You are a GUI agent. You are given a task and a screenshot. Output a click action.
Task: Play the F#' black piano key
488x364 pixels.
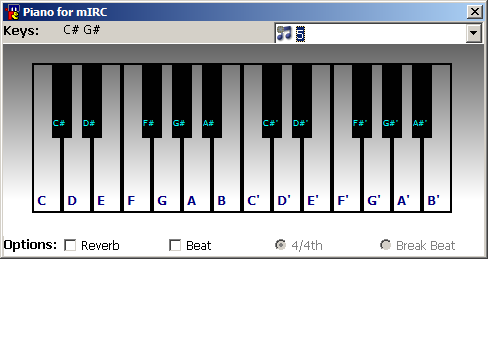click(x=362, y=101)
